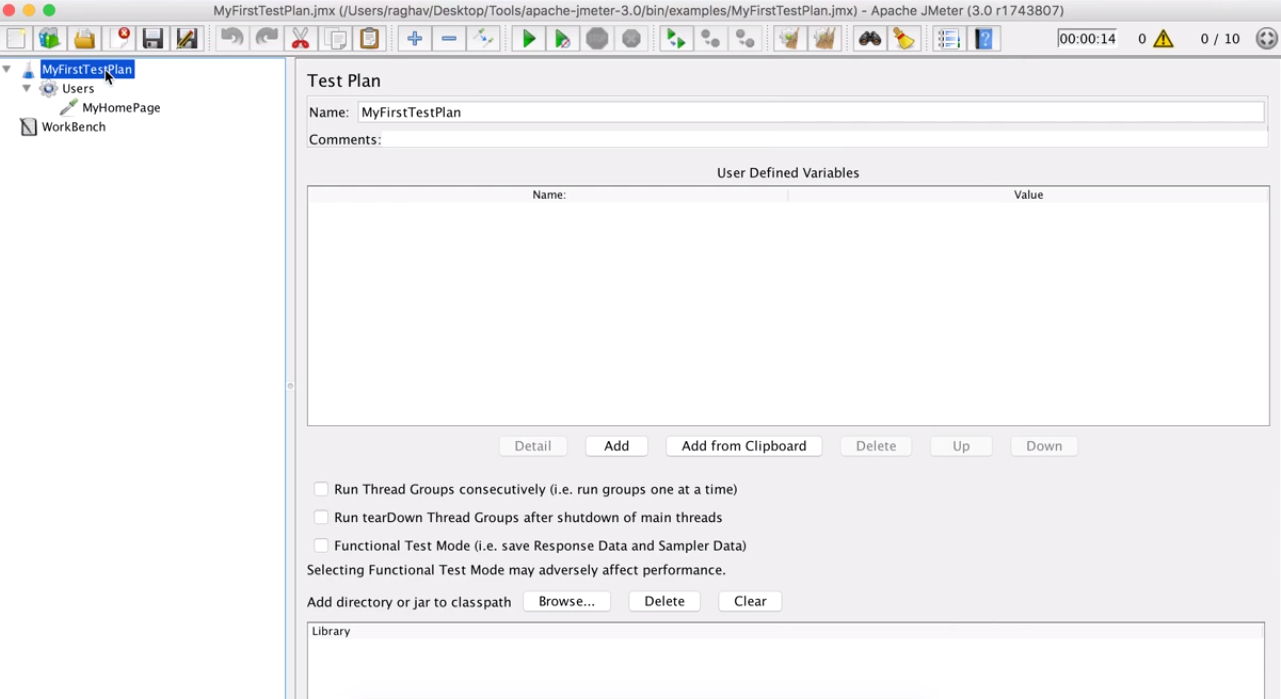Collapse the MyFirstTestPlan tree node arrow

pos(9,70)
